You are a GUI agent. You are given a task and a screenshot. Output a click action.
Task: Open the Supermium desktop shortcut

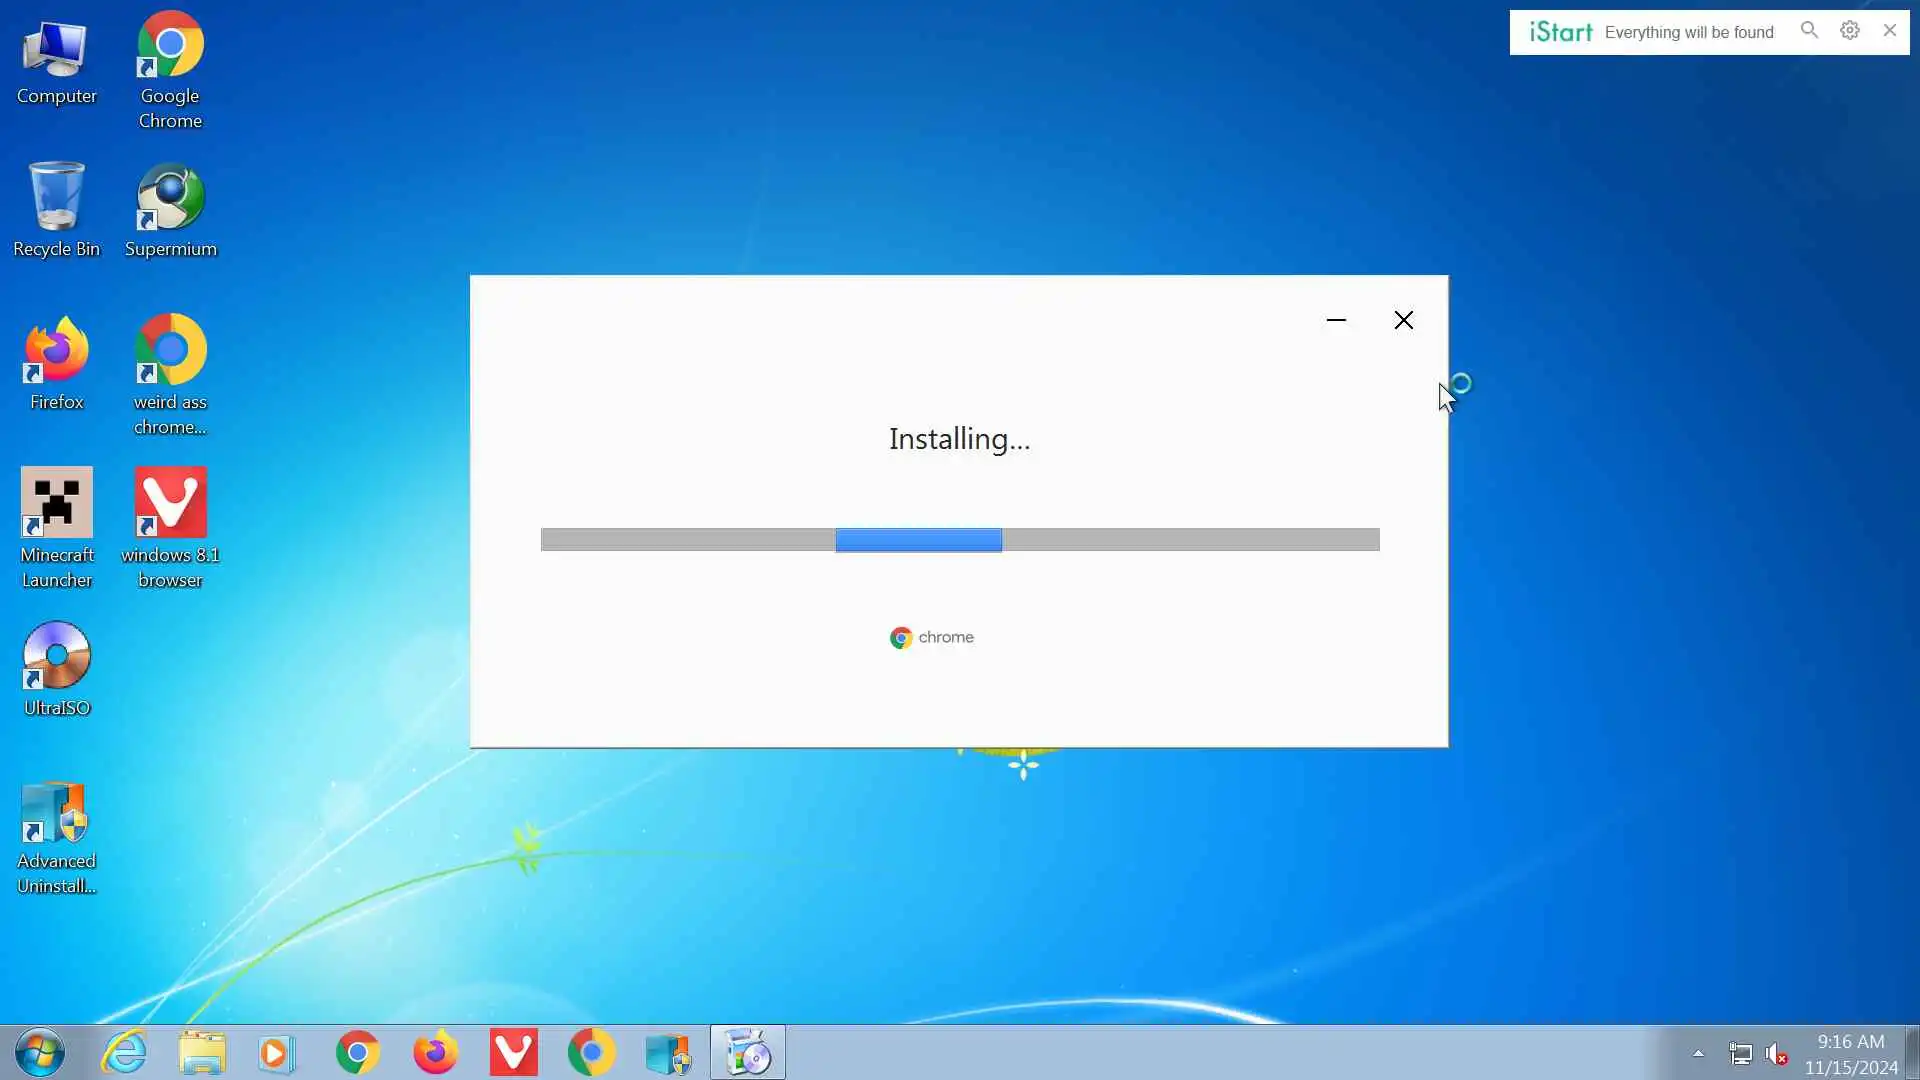pos(170,210)
